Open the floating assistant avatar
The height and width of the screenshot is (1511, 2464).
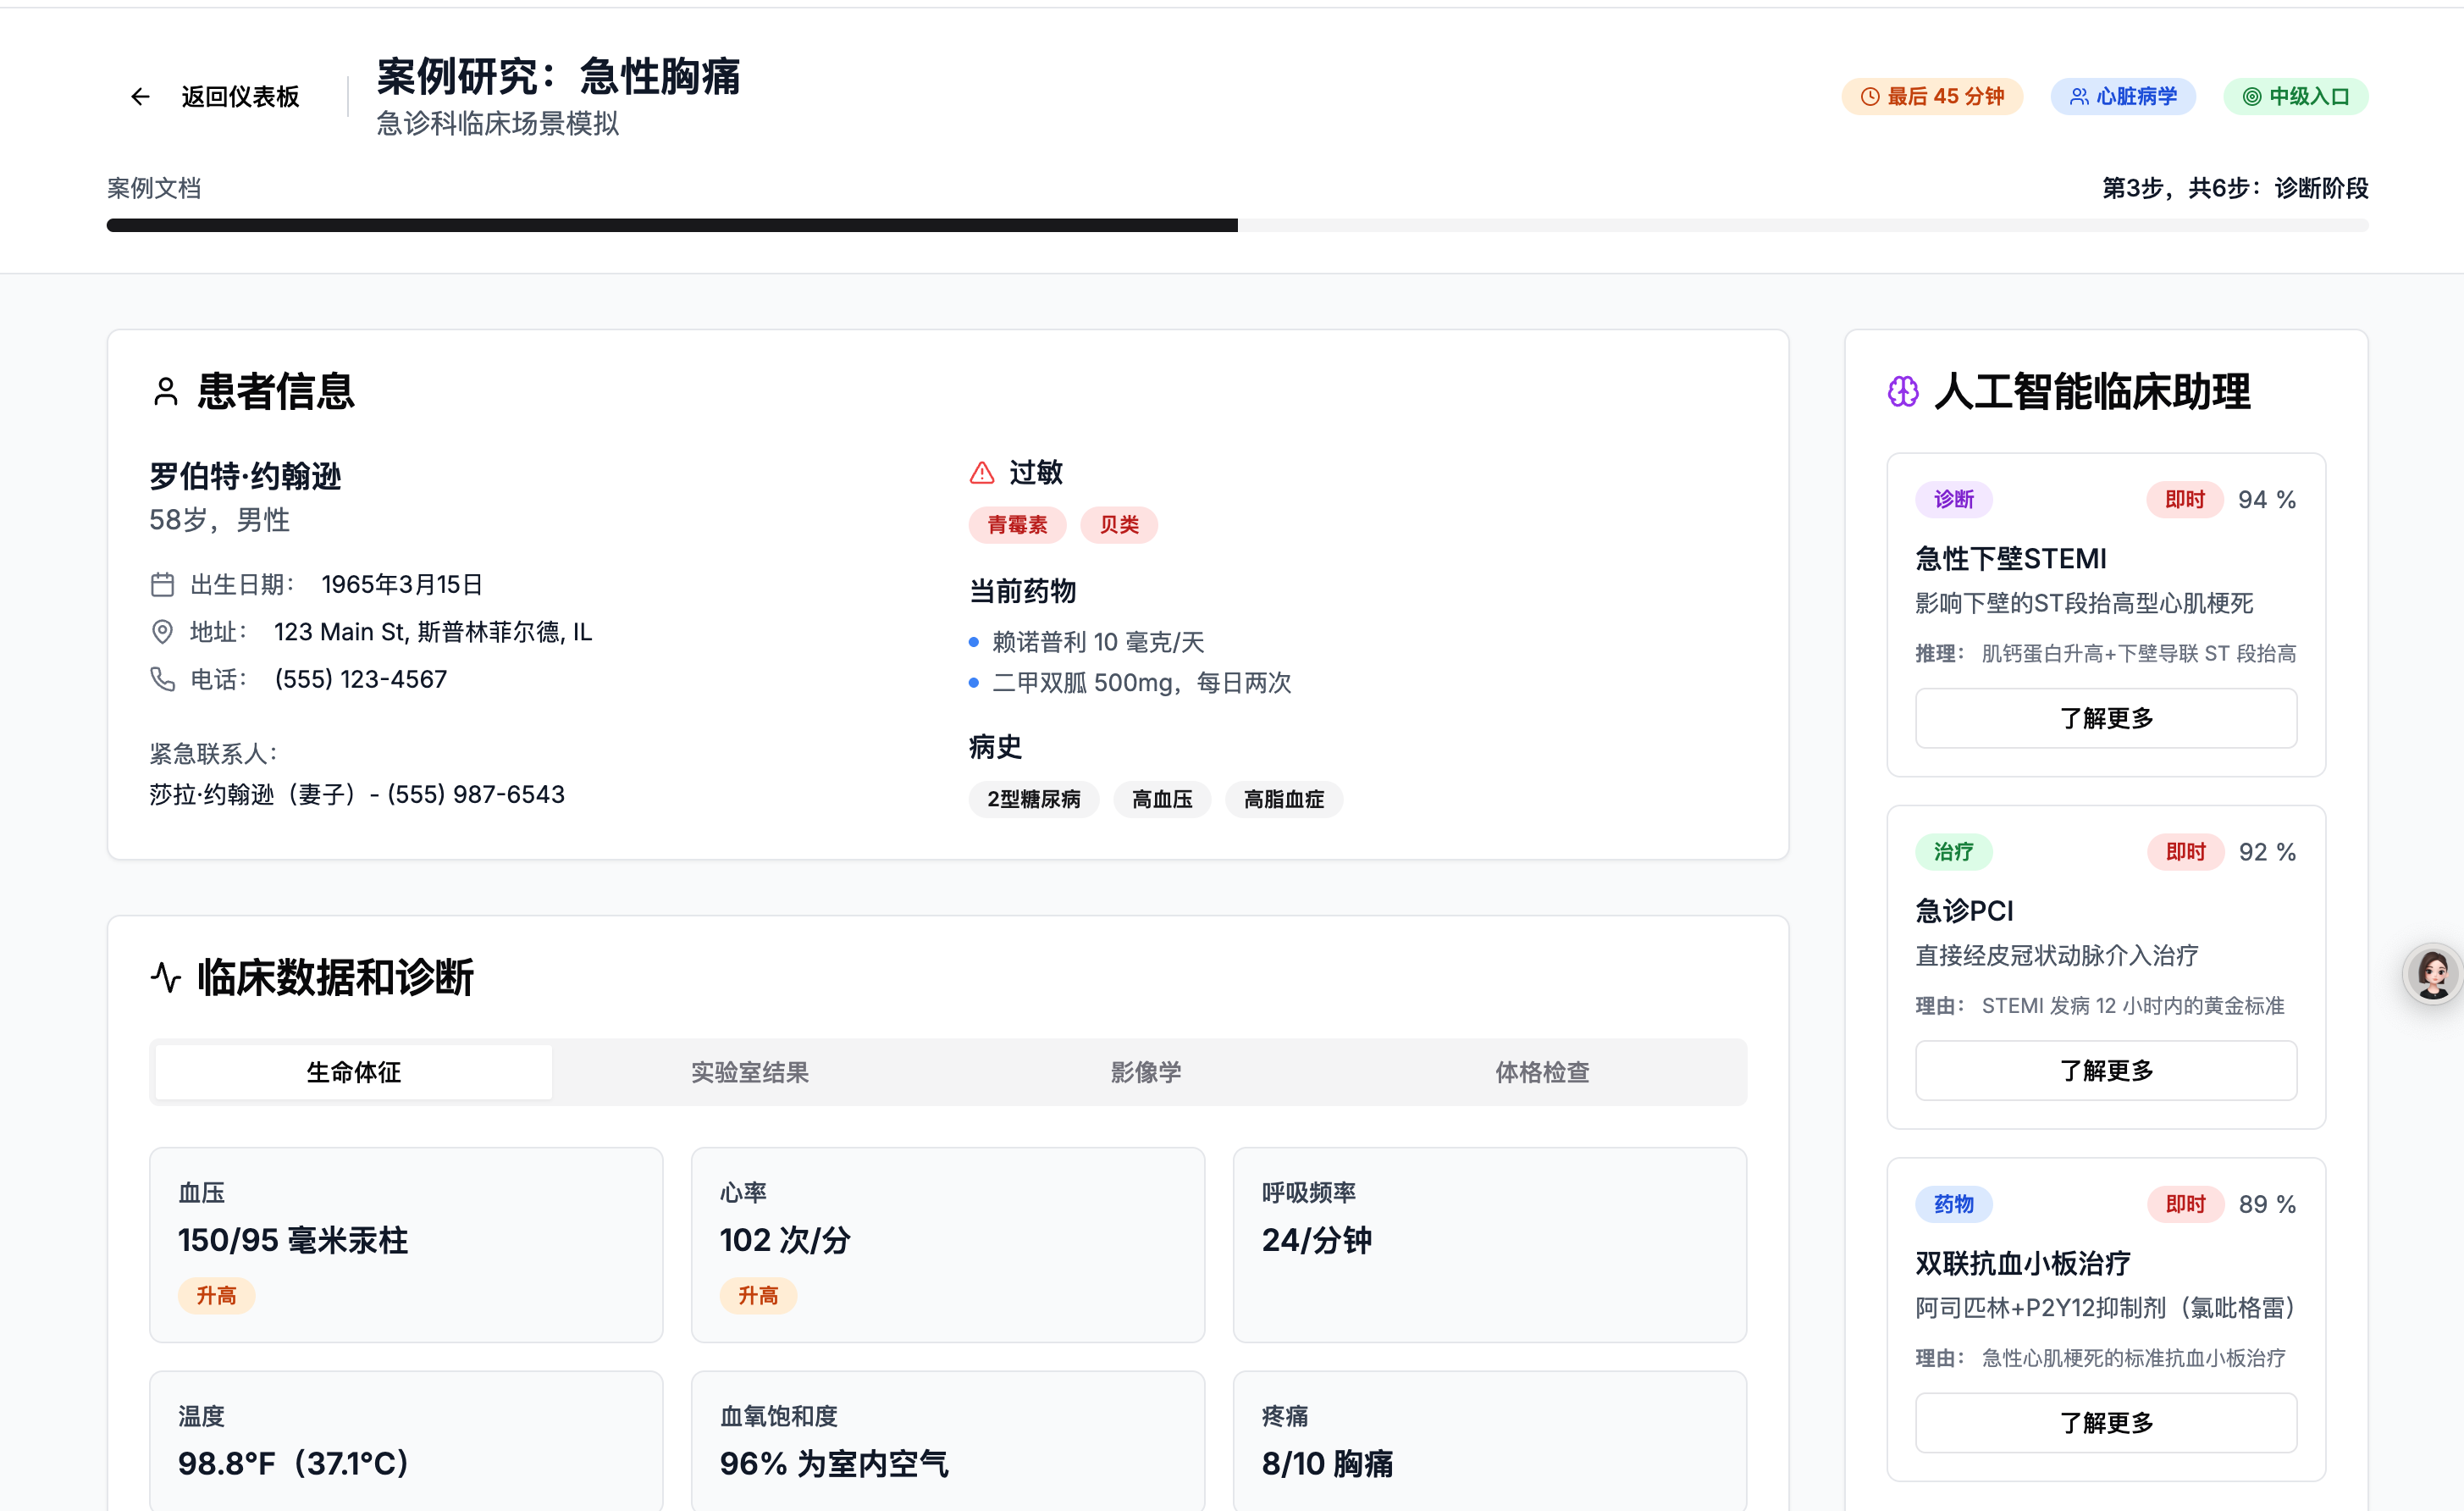coord(2432,973)
